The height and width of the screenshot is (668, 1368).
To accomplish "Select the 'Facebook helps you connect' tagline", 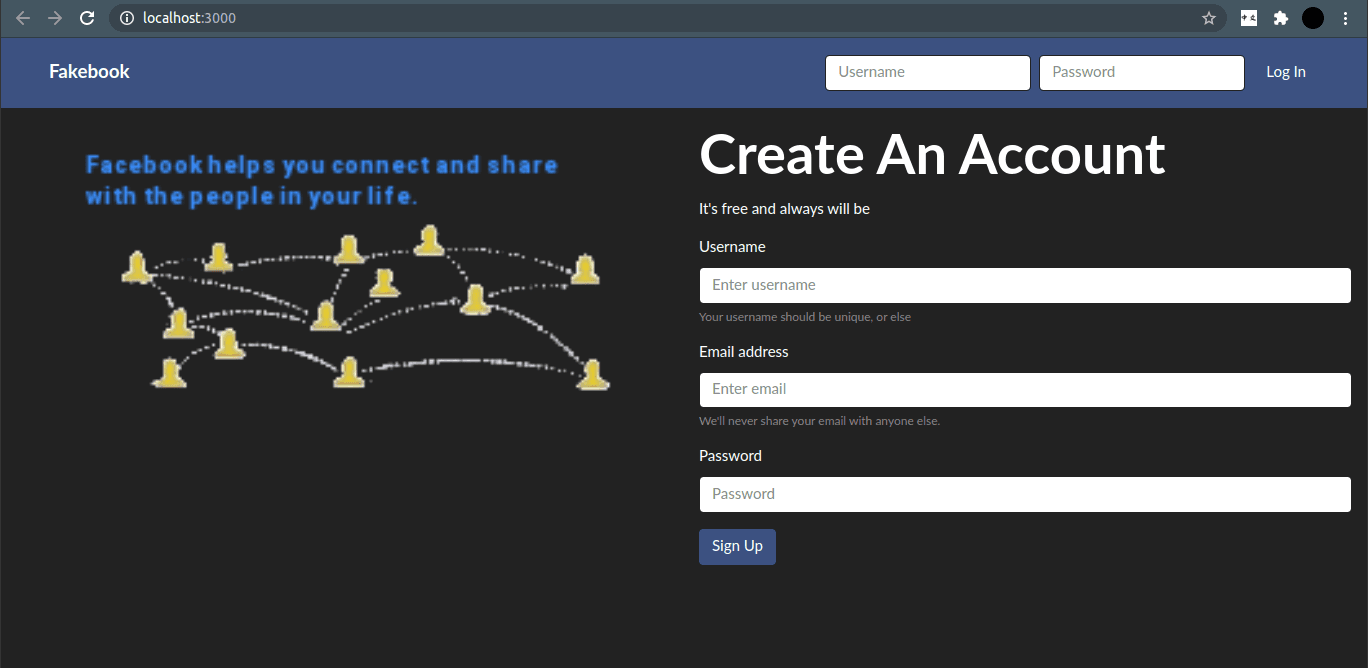I will tap(322, 180).
